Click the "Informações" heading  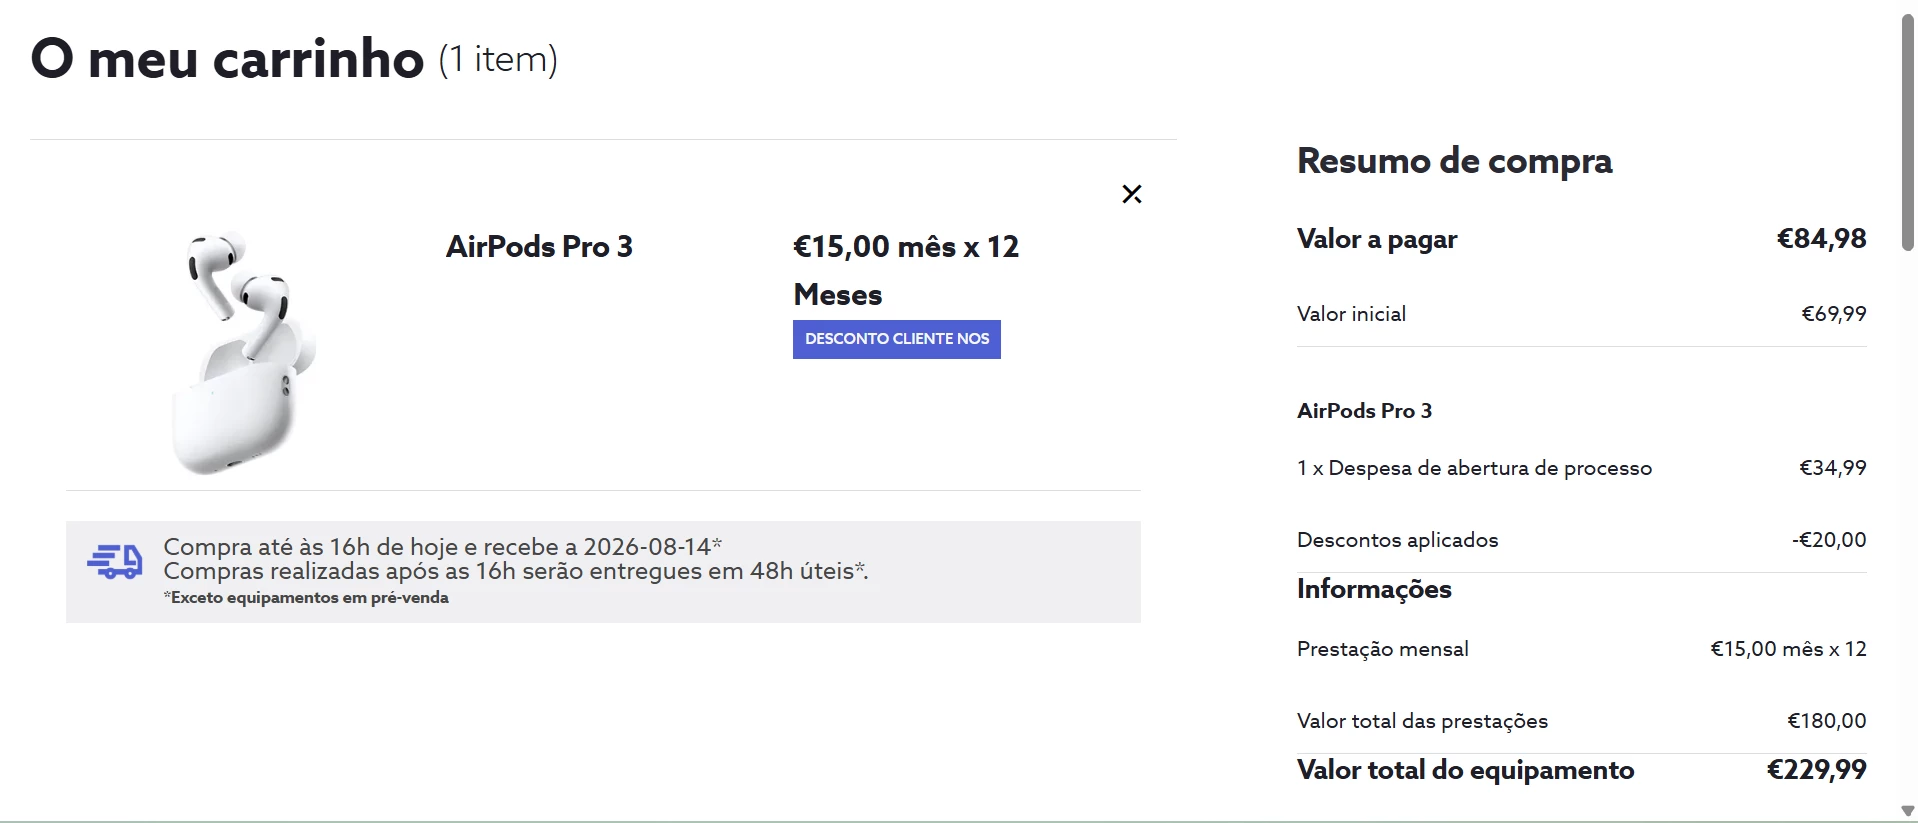(1374, 589)
